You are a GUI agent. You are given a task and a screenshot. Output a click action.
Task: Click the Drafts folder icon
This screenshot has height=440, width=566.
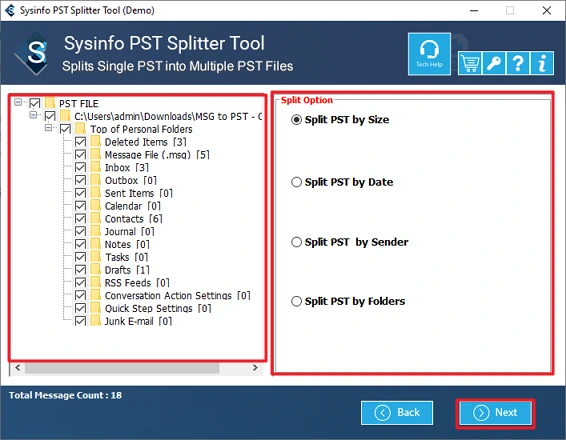click(x=95, y=270)
